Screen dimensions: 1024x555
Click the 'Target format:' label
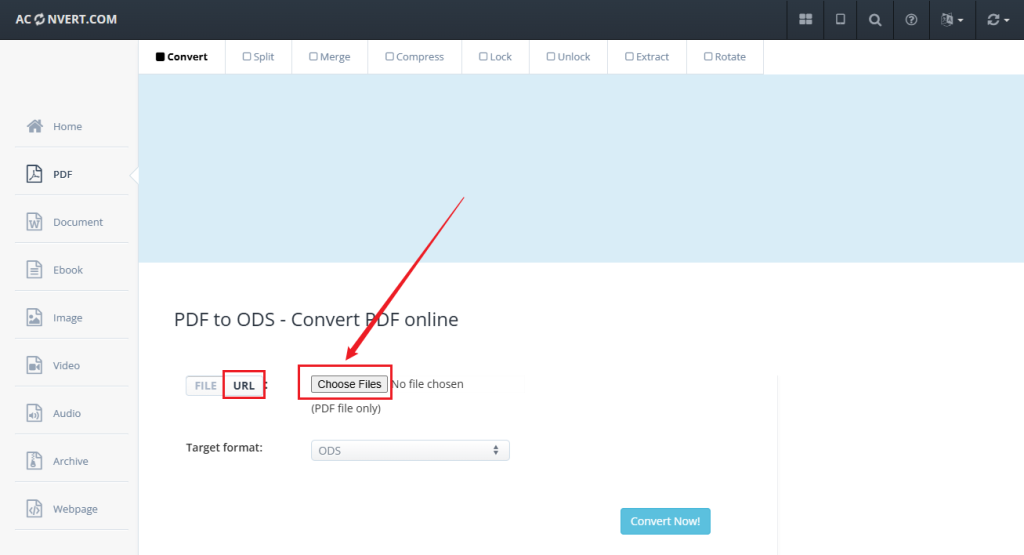[224, 447]
